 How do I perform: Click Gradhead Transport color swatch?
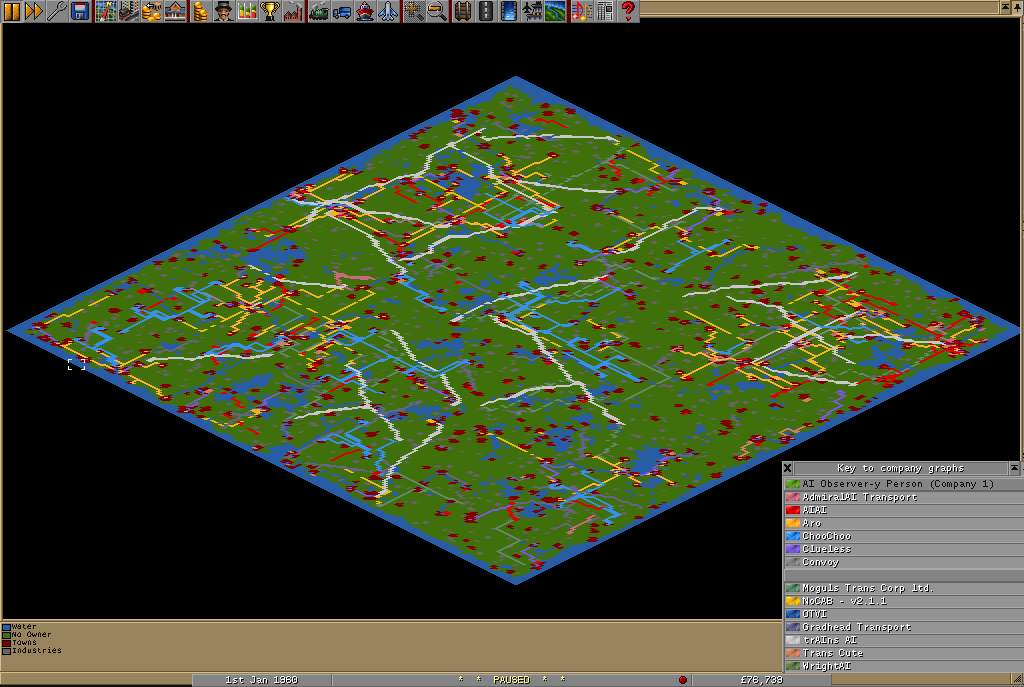[793, 627]
